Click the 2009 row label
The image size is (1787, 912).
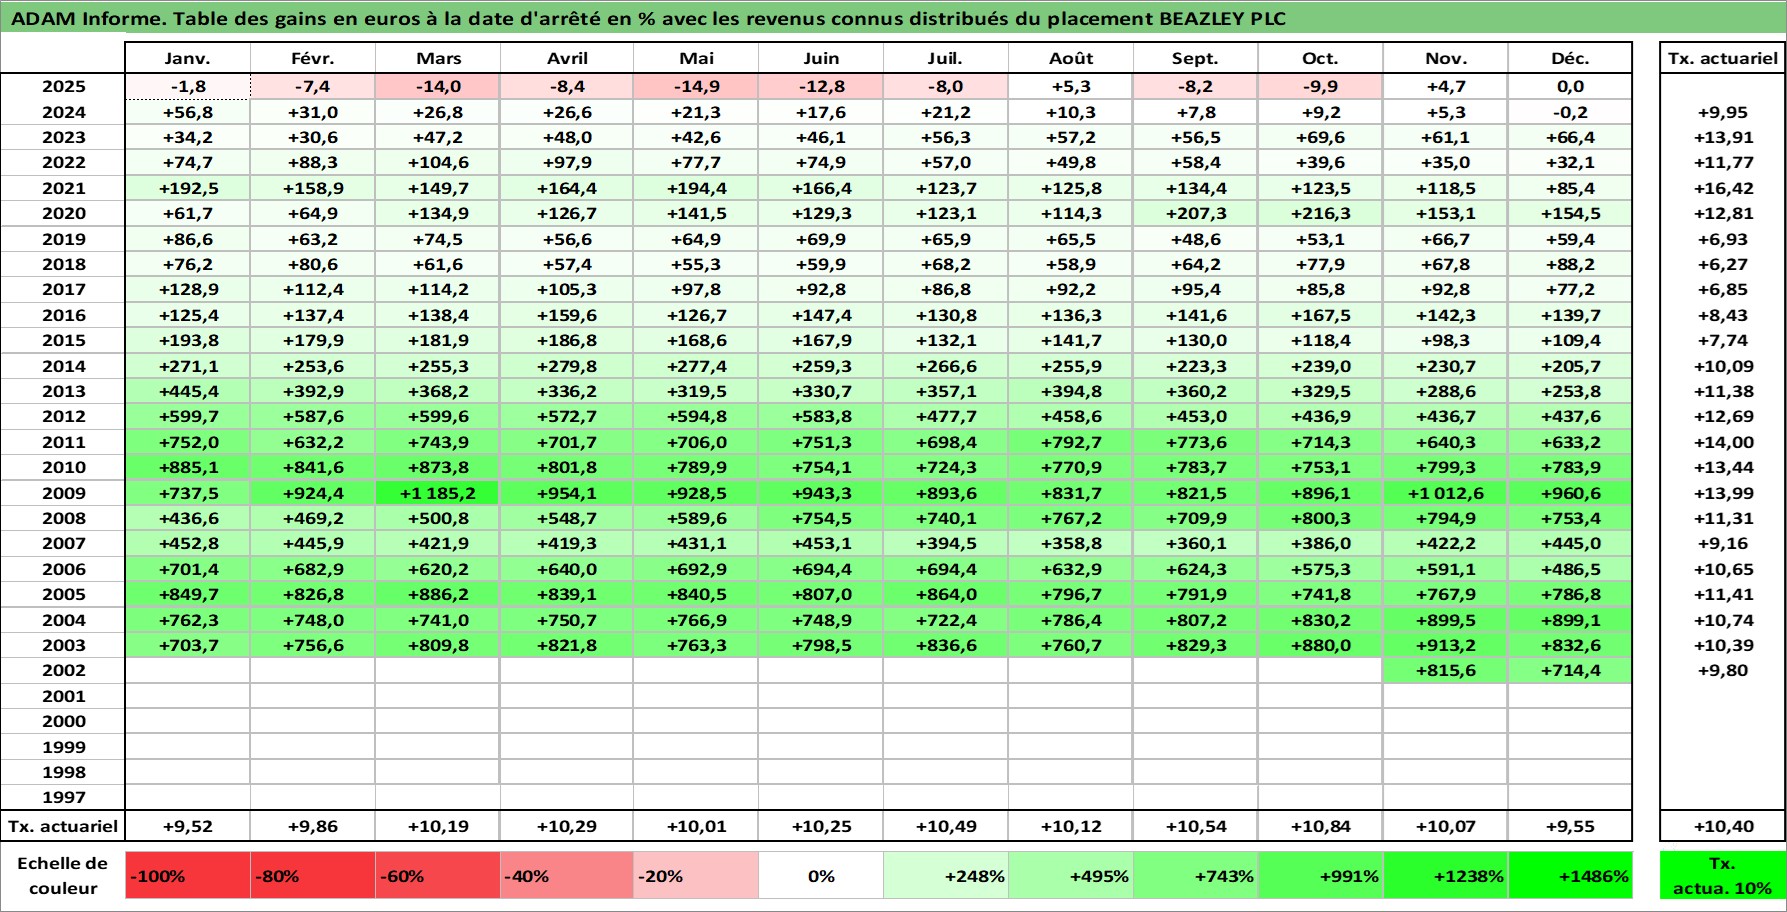point(63,493)
